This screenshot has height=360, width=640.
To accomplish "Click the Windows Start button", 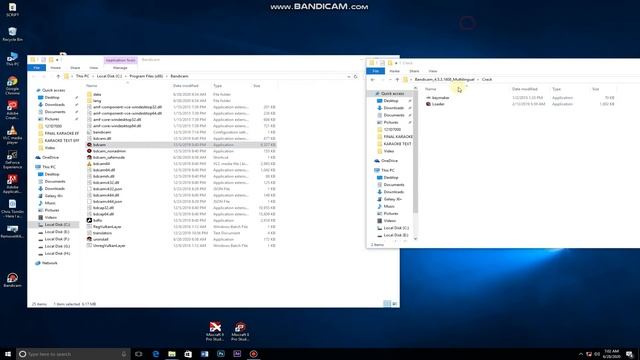I will pyautogui.click(x=8, y=354).
